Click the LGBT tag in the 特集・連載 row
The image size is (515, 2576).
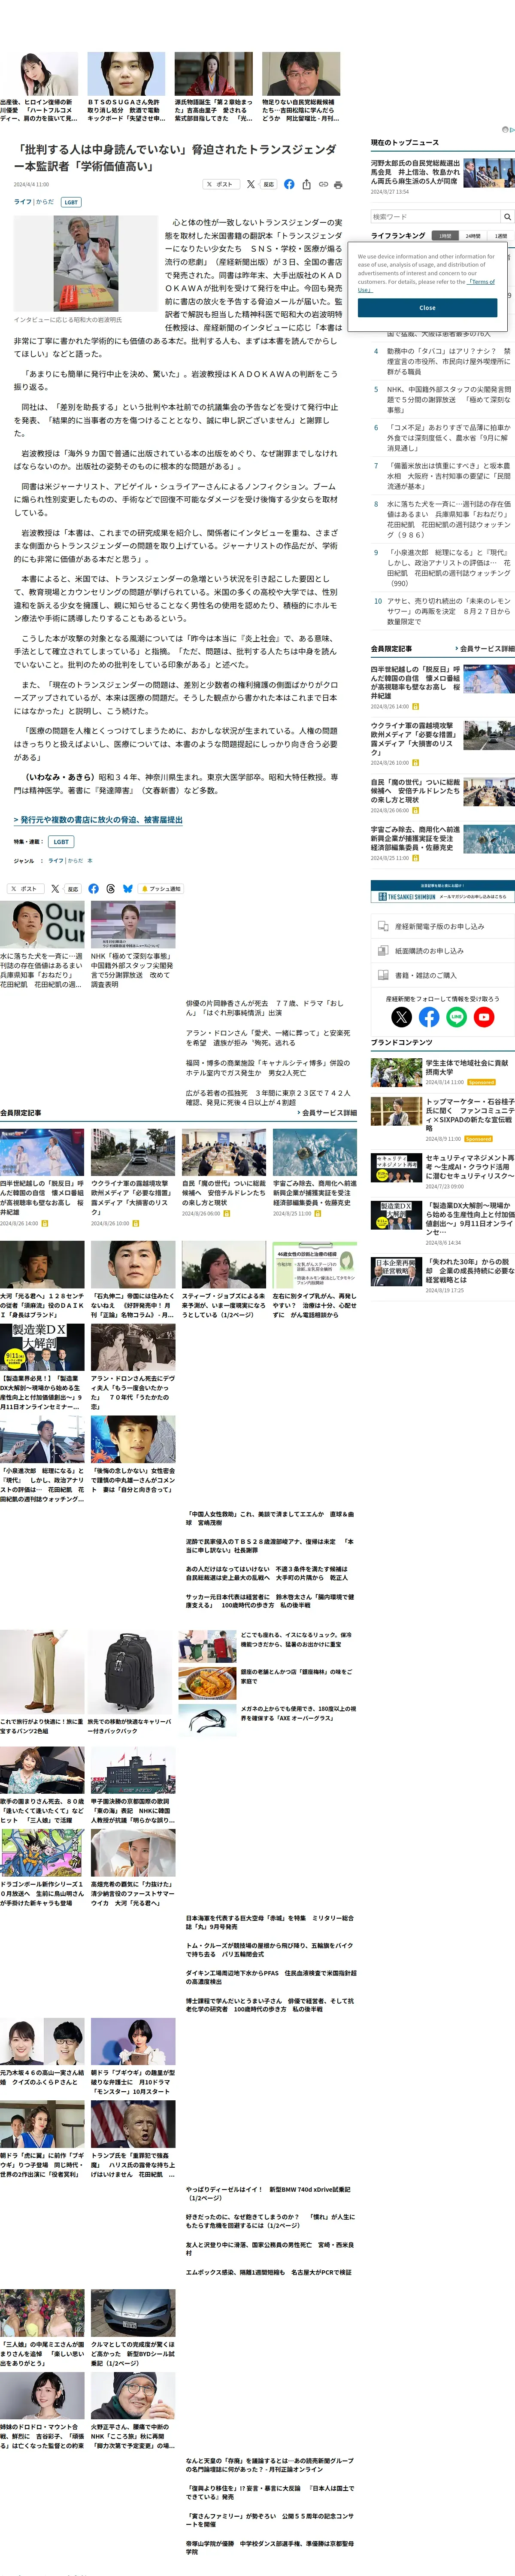click(x=61, y=842)
